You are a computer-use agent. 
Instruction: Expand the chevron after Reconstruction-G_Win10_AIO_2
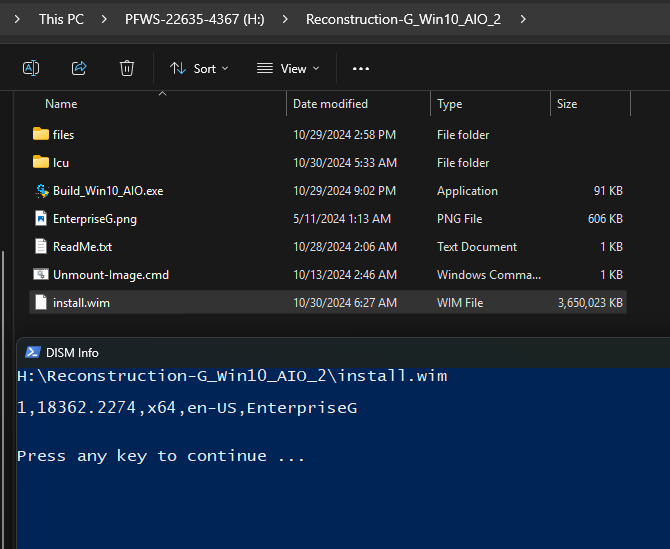pos(523,19)
